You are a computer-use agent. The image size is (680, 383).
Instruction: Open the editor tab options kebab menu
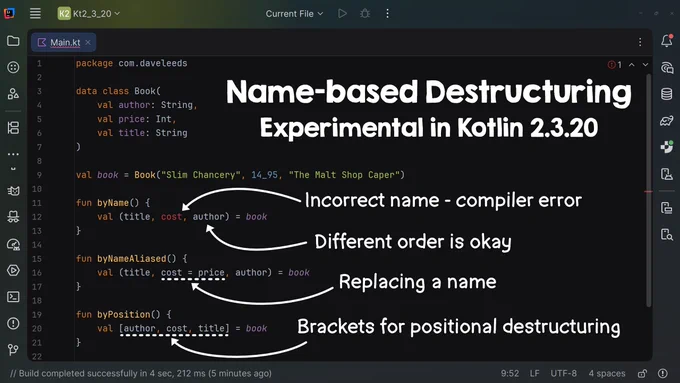640,42
